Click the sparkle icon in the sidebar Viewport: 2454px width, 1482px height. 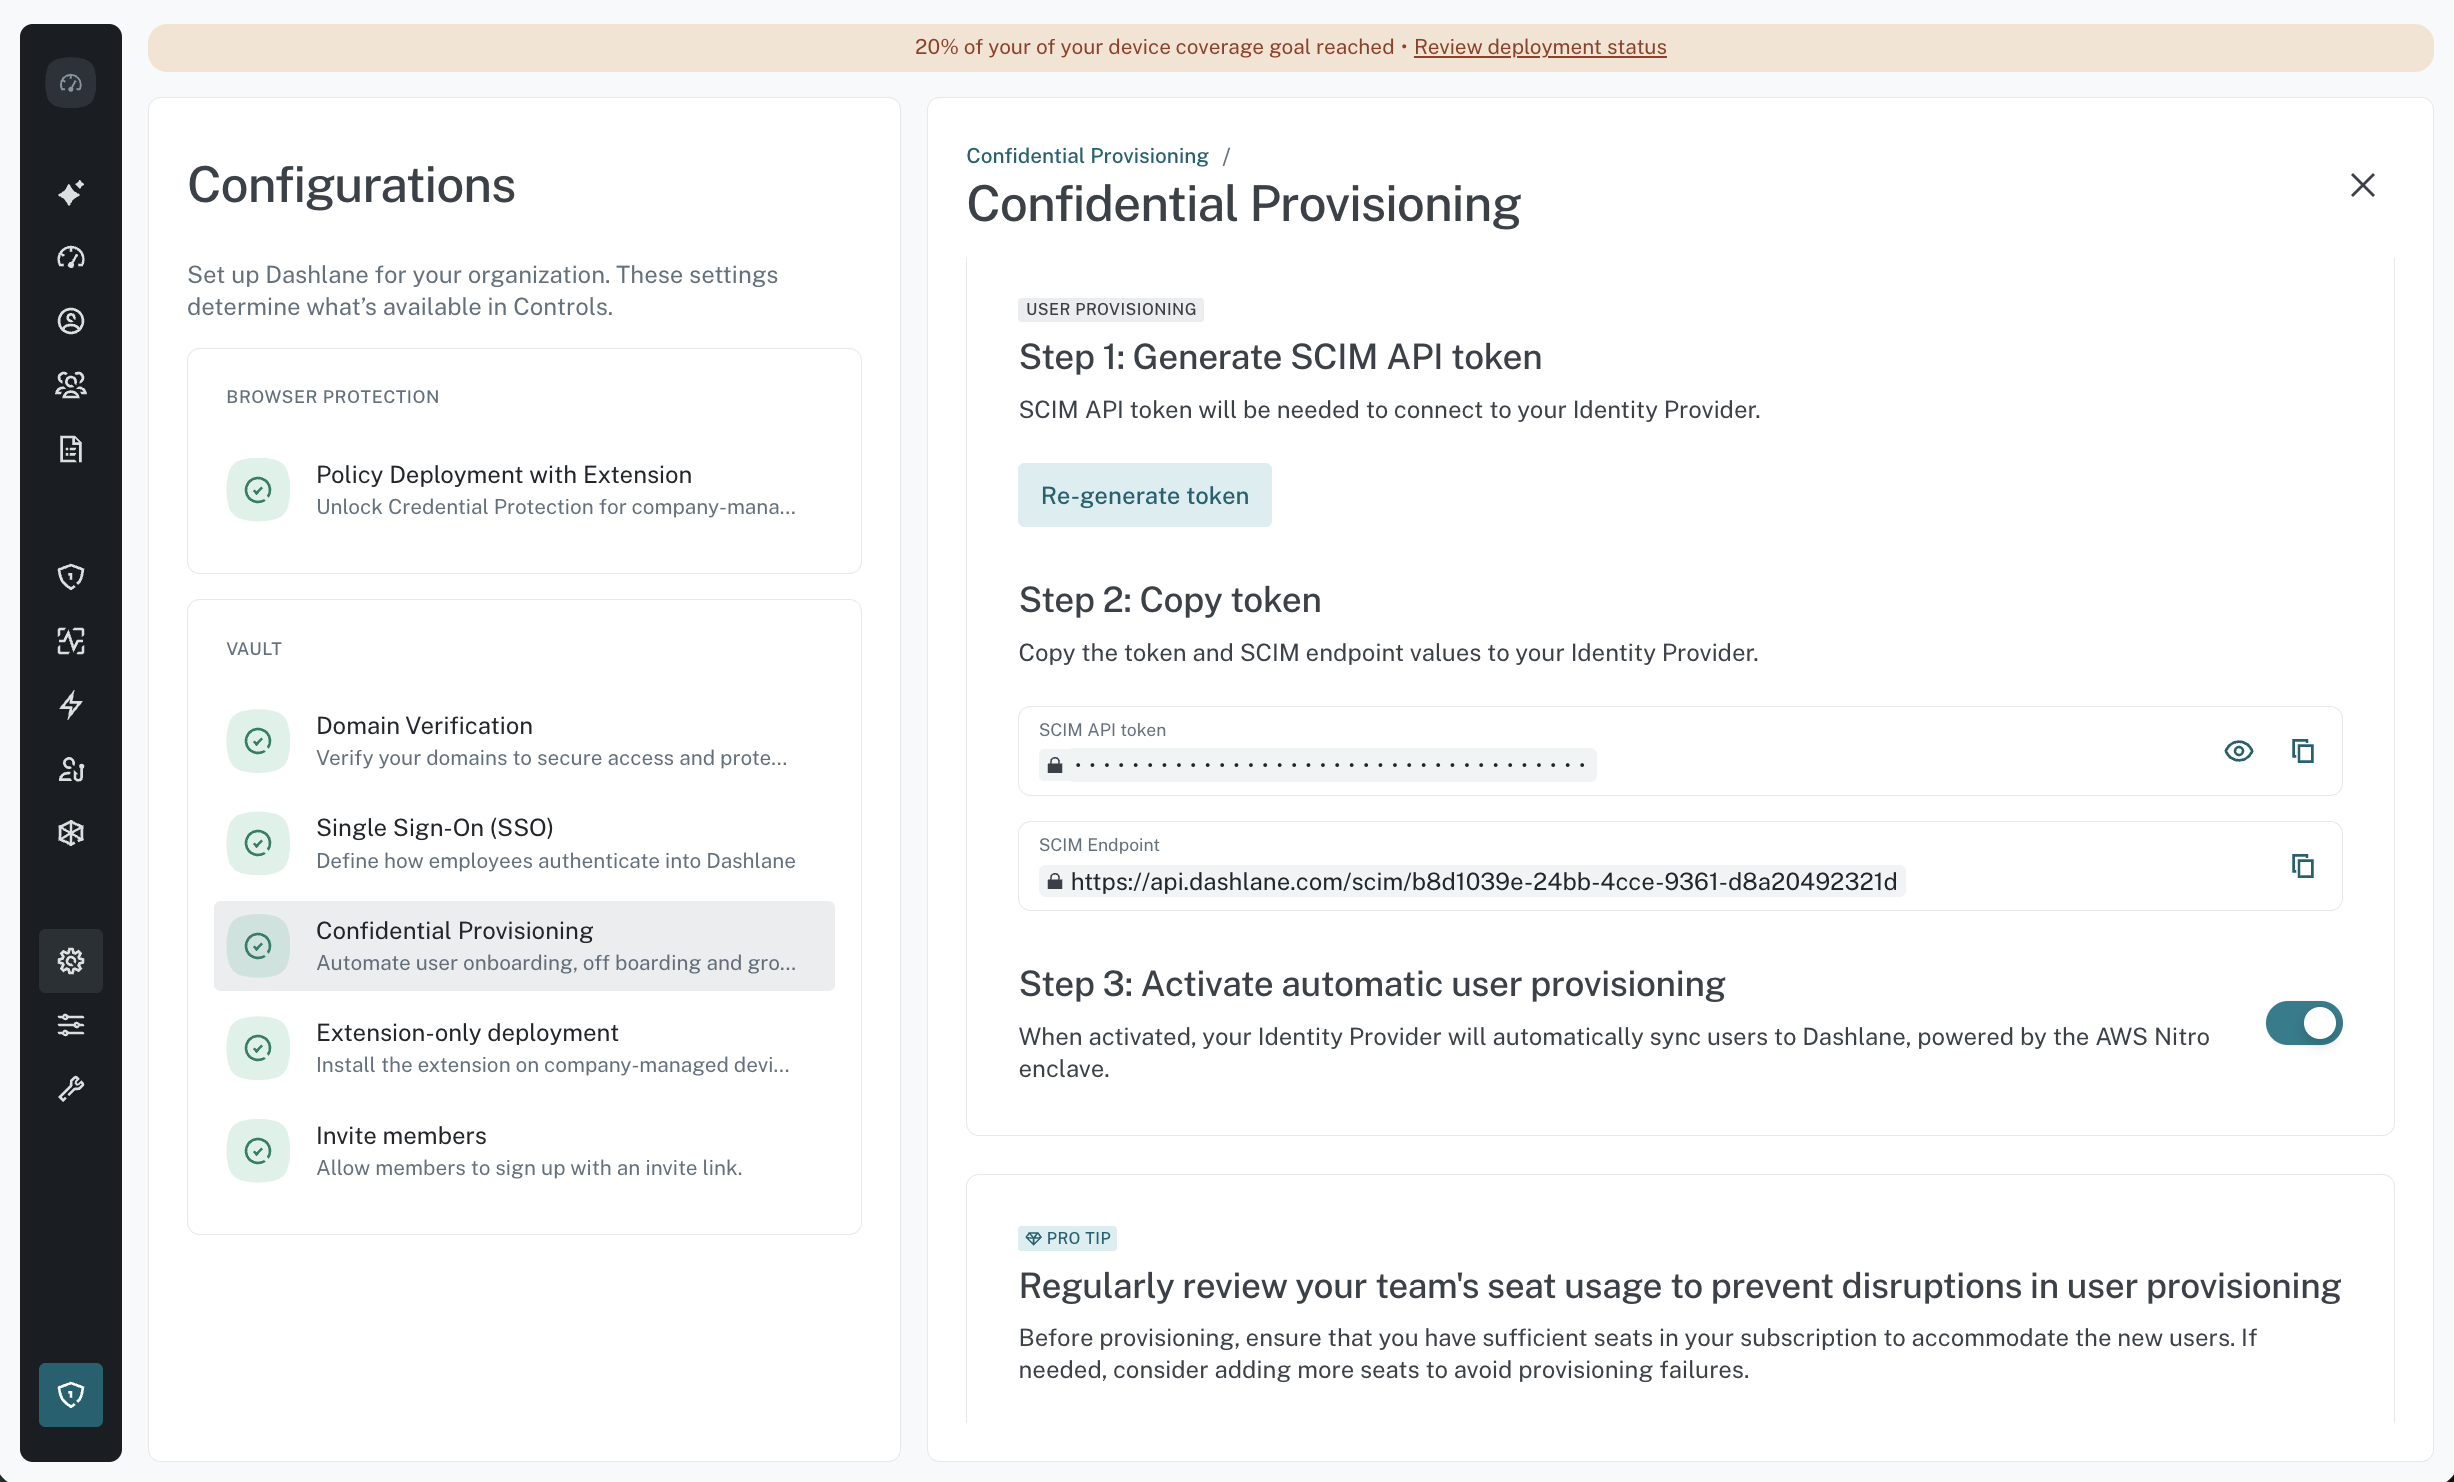70,193
